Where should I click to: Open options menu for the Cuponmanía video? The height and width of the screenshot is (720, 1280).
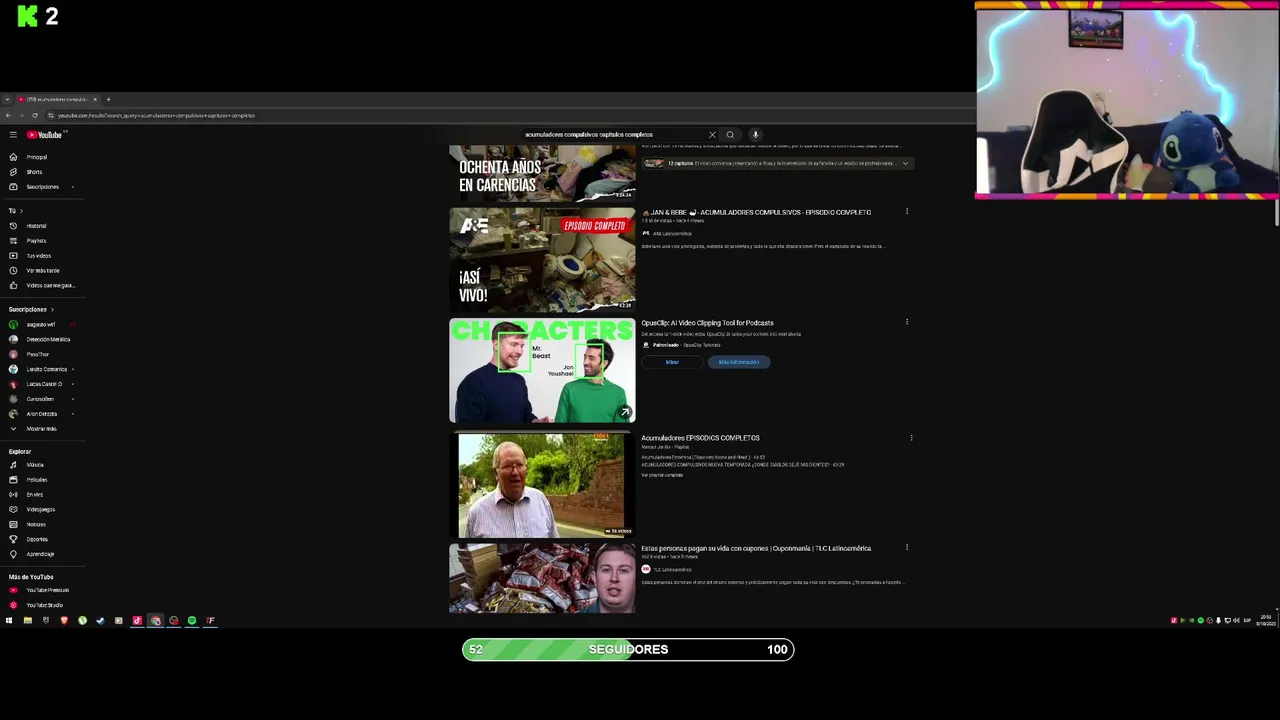(x=907, y=548)
